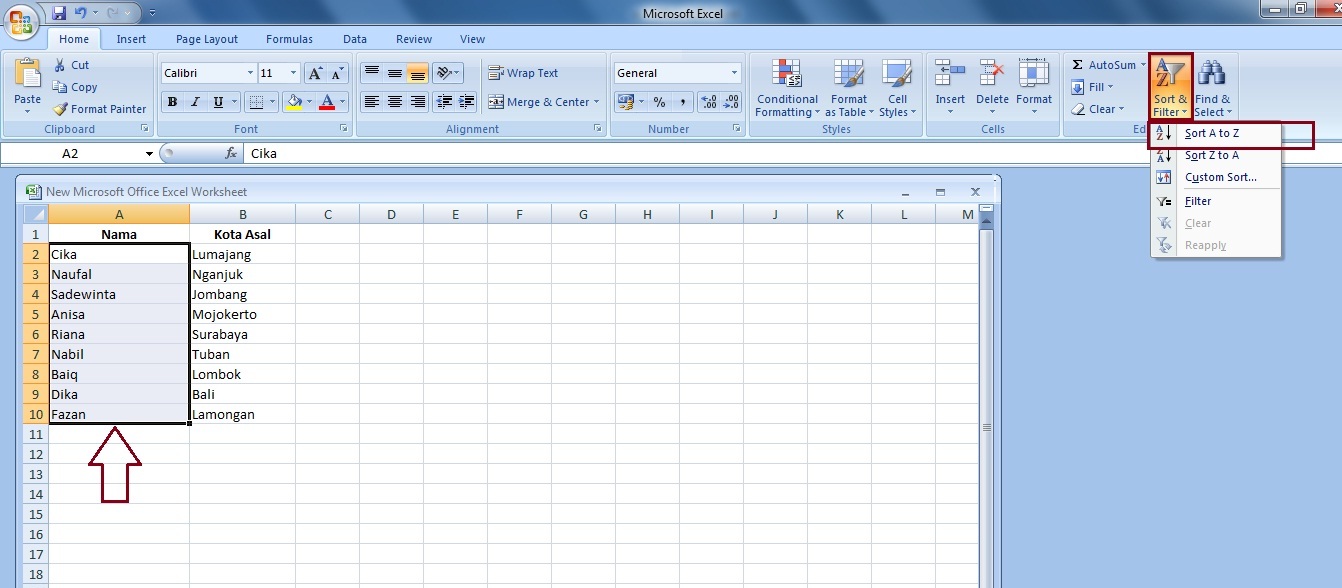Image resolution: width=1342 pixels, height=588 pixels.
Task: Increase font size with Grow Font
Action: click(316, 73)
